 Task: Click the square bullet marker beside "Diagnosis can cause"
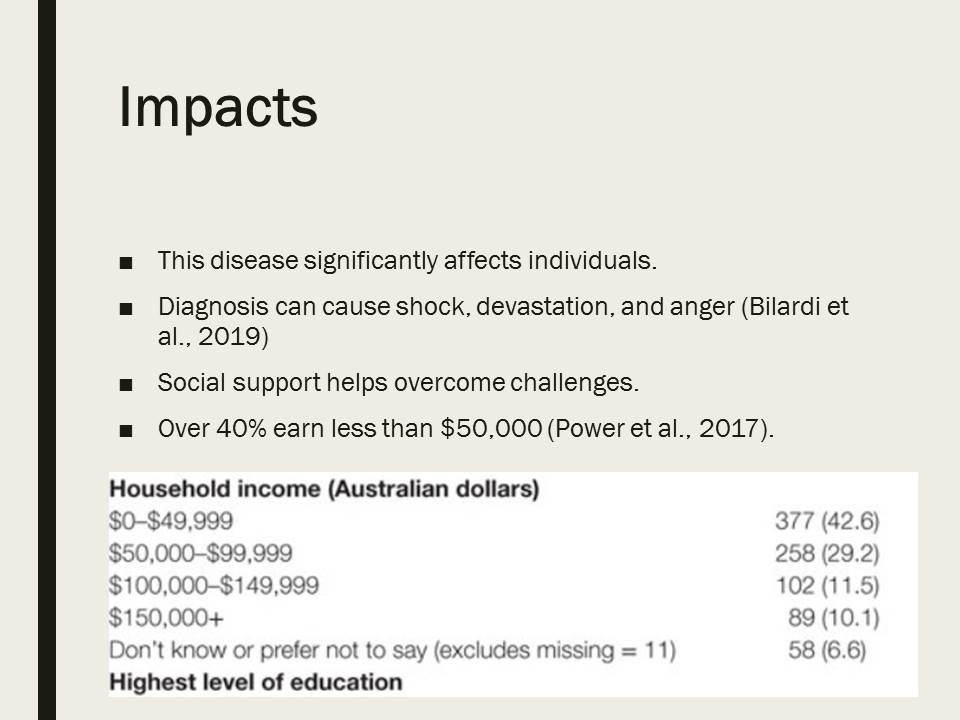125,309
